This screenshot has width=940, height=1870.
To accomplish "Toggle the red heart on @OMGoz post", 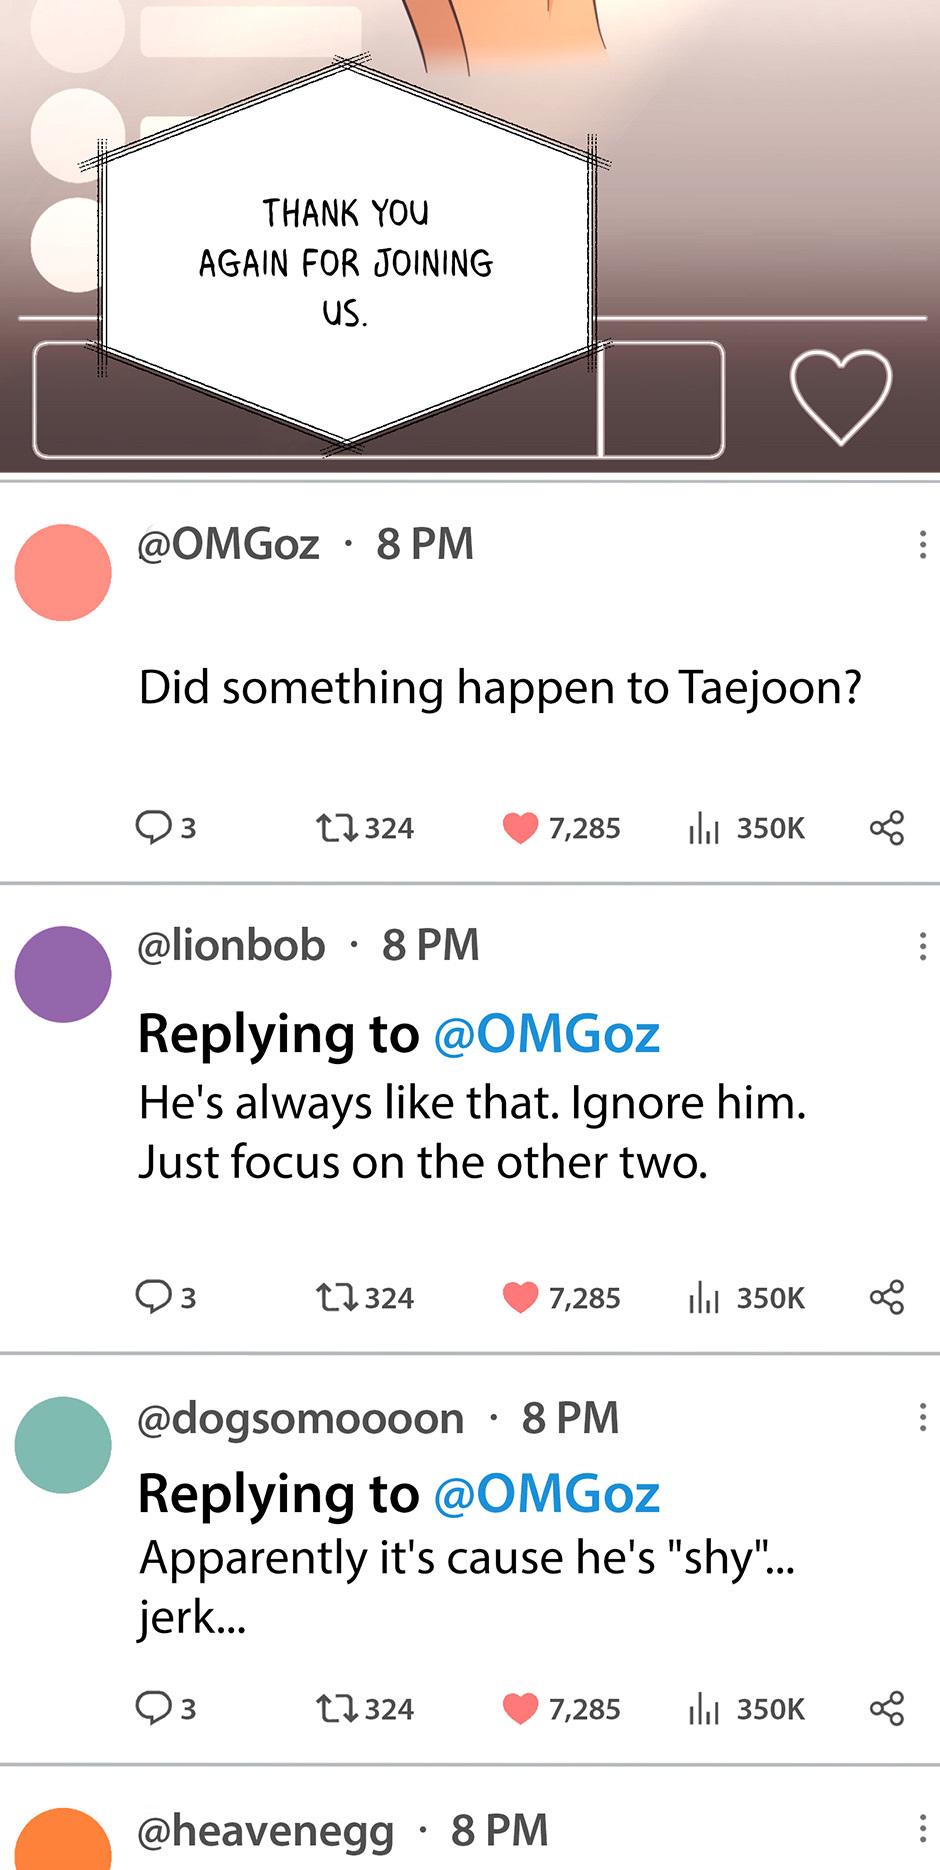I will (520, 828).
